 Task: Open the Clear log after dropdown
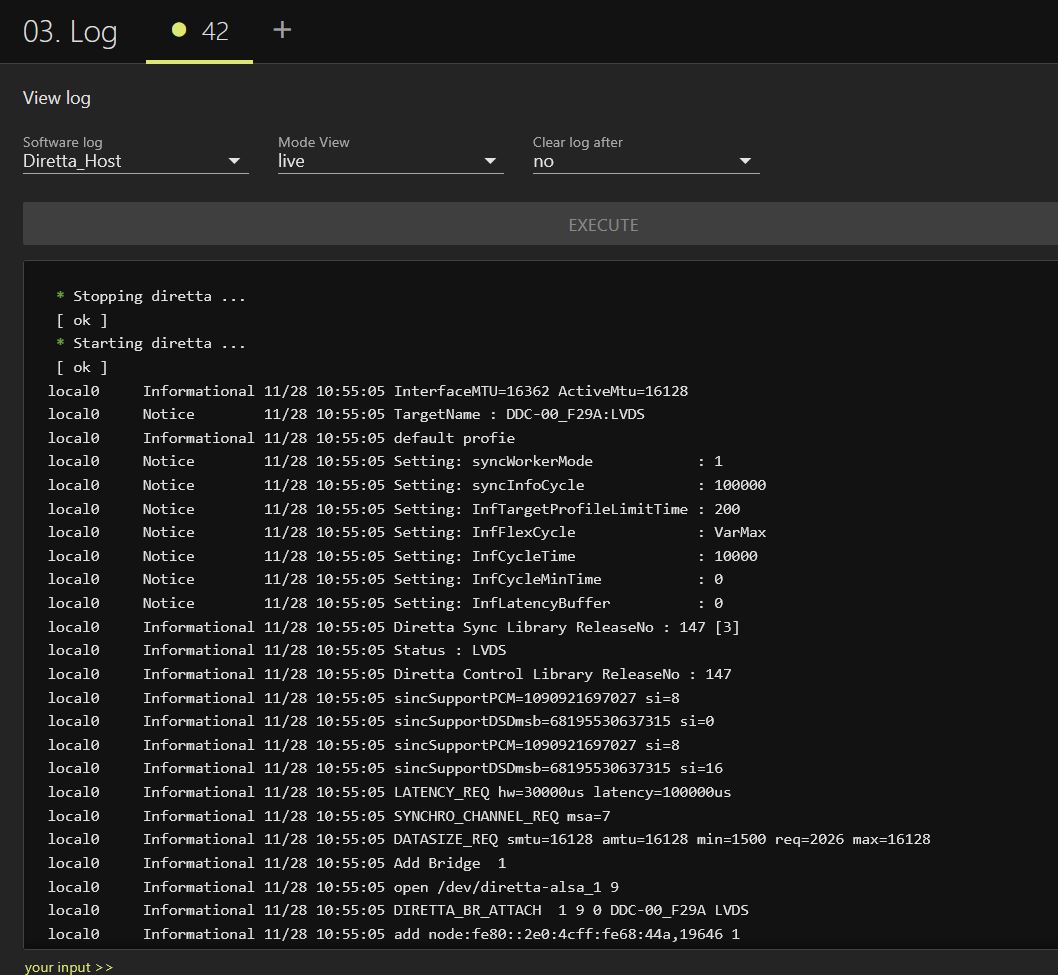(x=646, y=161)
